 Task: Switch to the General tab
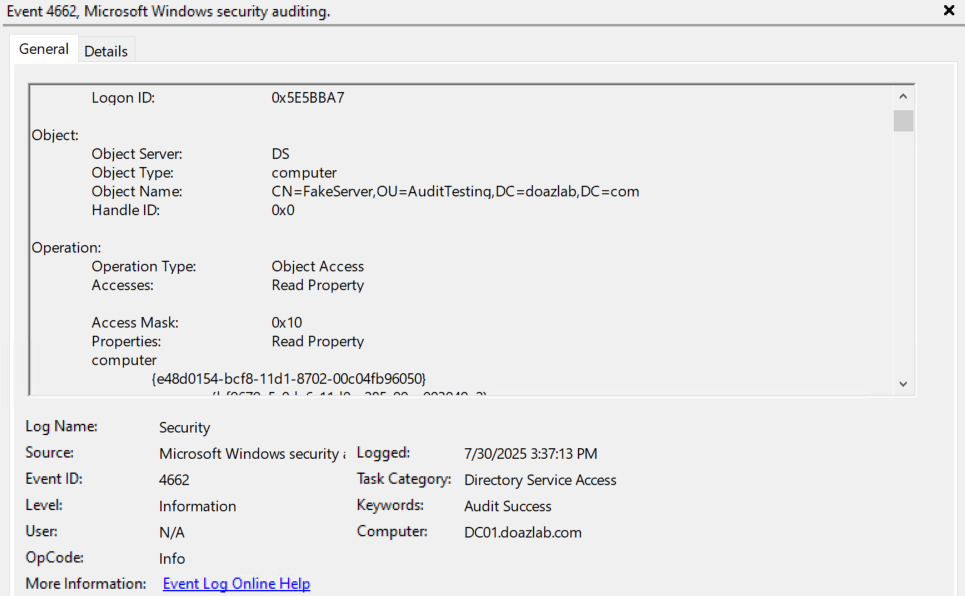(x=44, y=49)
